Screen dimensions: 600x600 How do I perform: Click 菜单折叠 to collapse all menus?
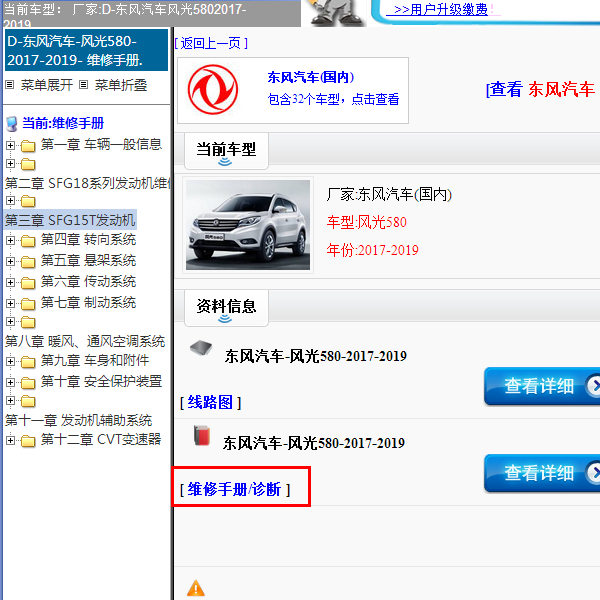(121, 85)
